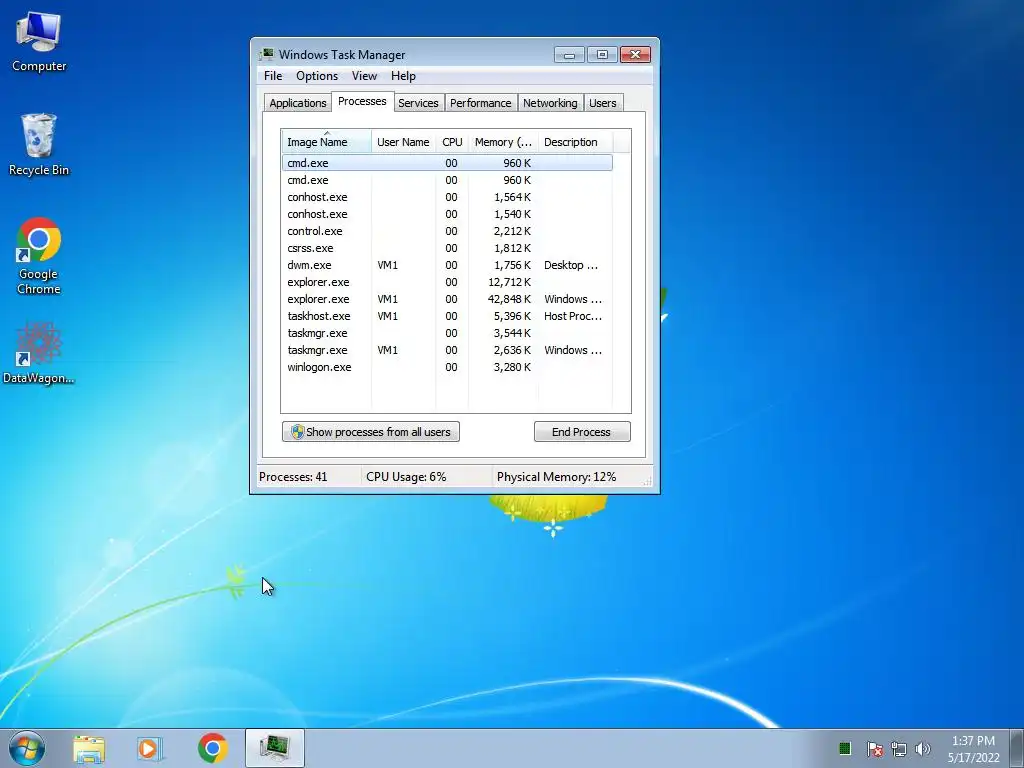Viewport: 1024px width, 768px height.
Task: Select the Processes tab
Action: [x=362, y=101]
